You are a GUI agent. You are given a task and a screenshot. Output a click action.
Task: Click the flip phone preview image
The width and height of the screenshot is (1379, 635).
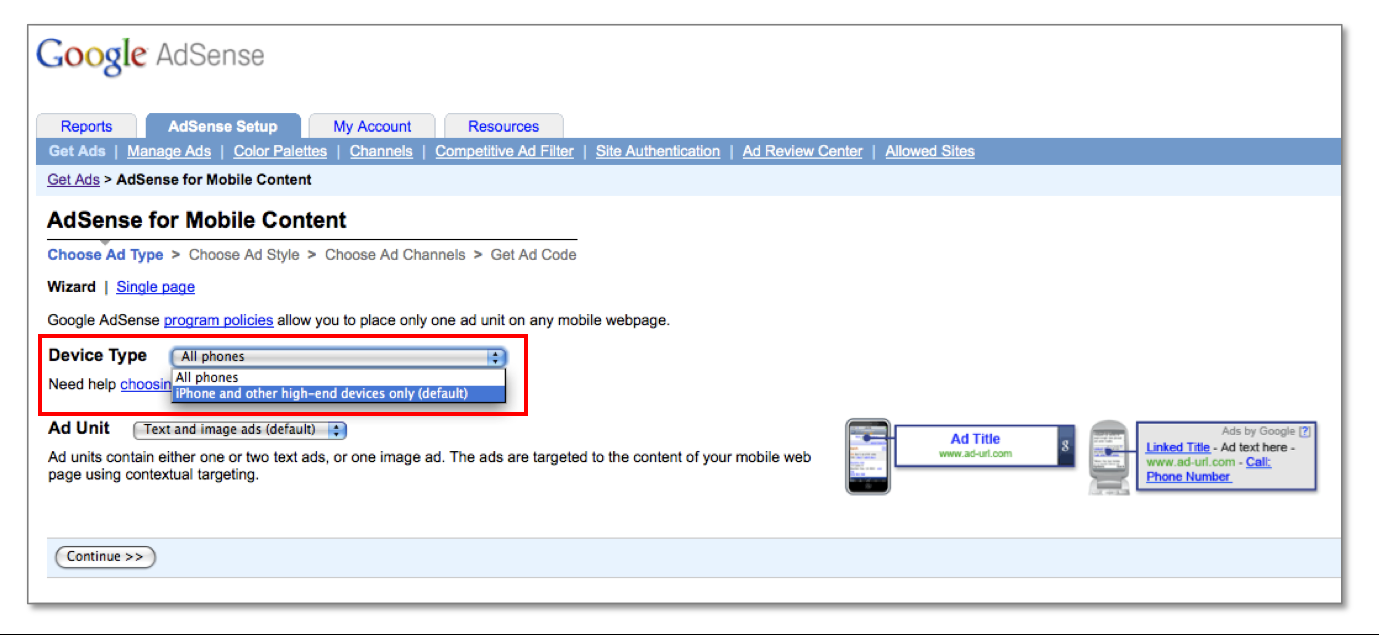(x=1109, y=457)
